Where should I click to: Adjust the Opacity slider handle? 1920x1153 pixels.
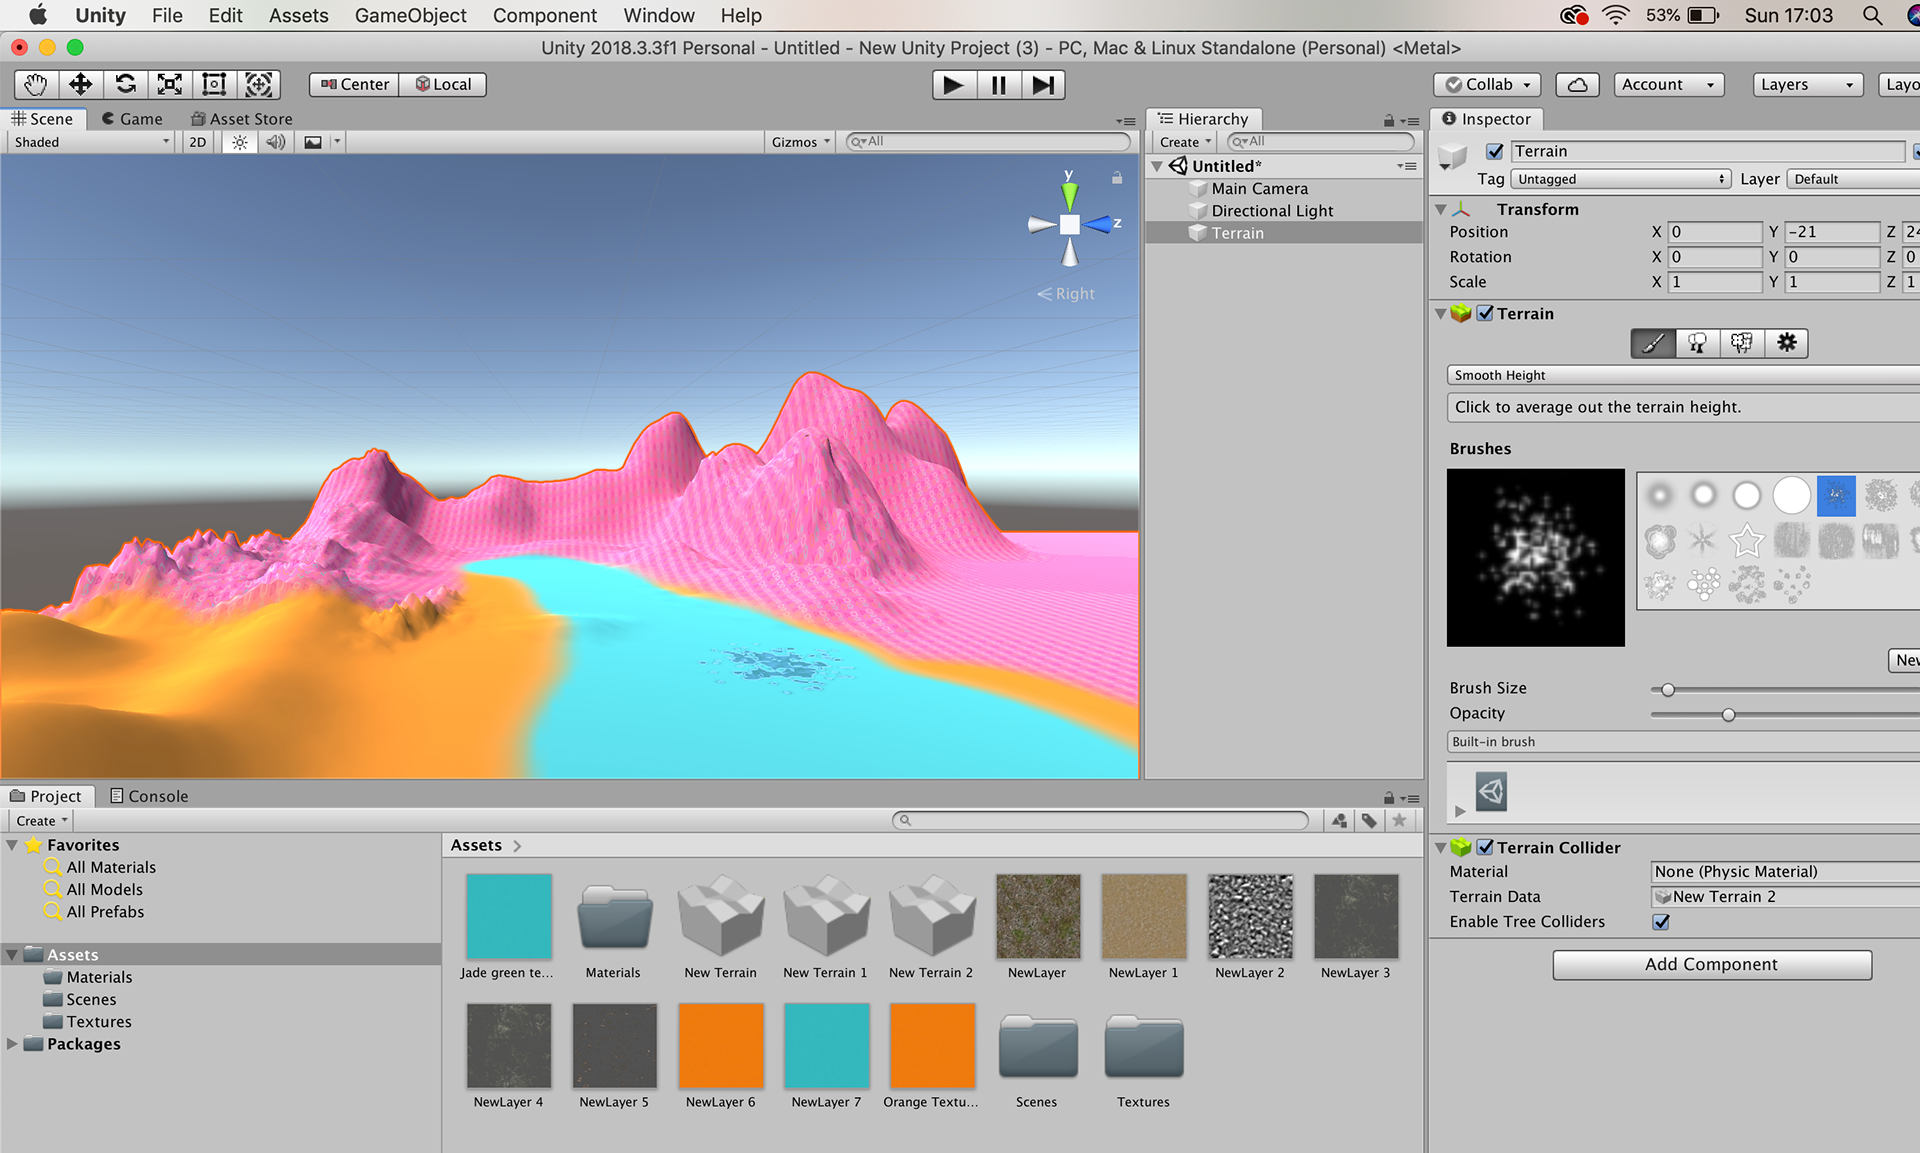point(1728,714)
